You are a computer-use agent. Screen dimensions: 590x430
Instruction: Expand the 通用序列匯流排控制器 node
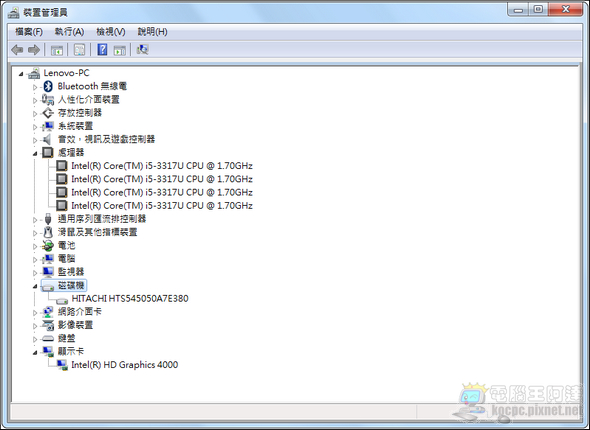(35, 220)
